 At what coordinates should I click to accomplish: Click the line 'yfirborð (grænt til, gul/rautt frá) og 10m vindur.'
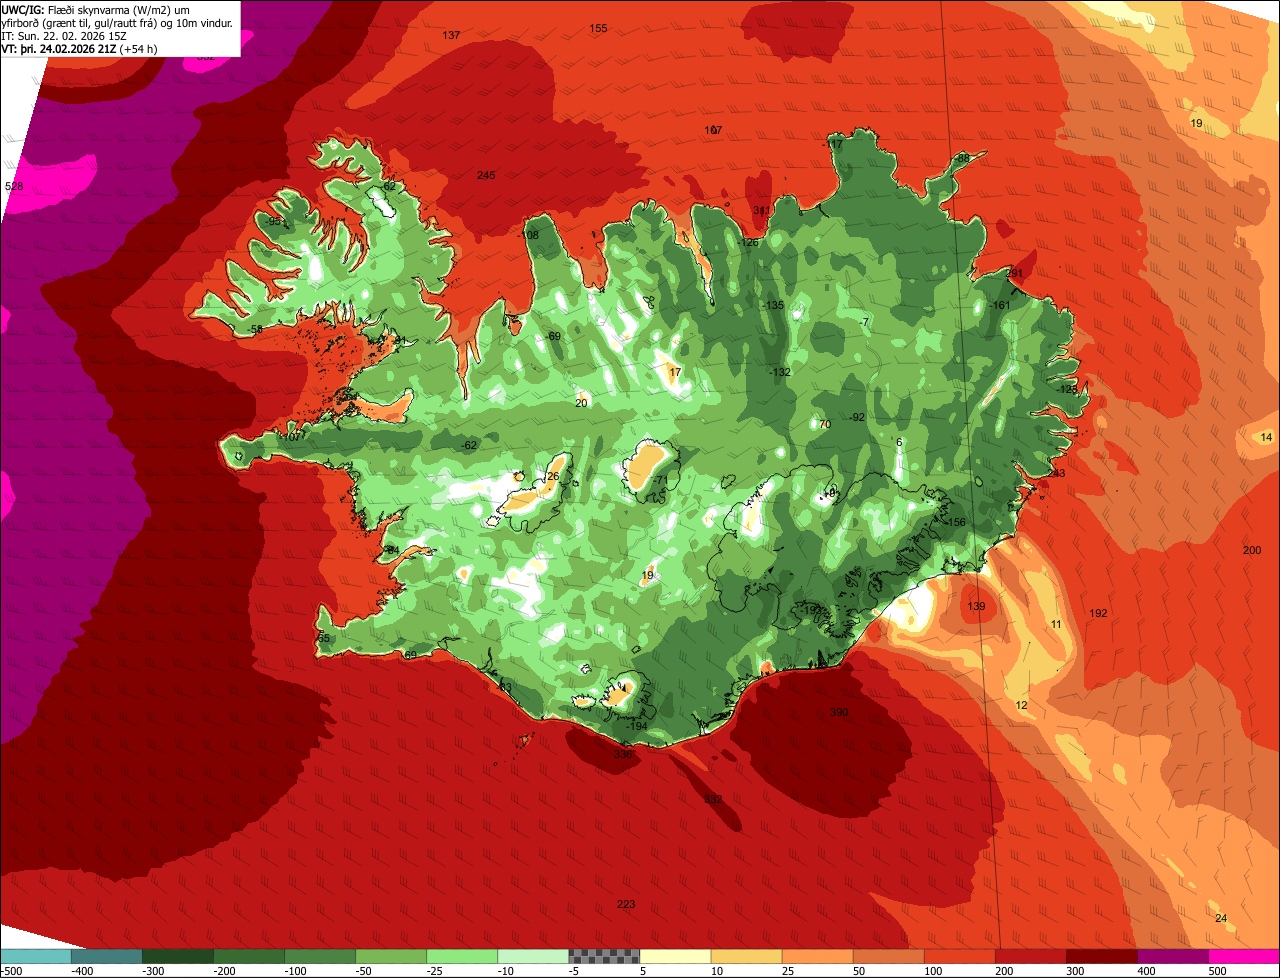pyautogui.click(x=117, y=22)
